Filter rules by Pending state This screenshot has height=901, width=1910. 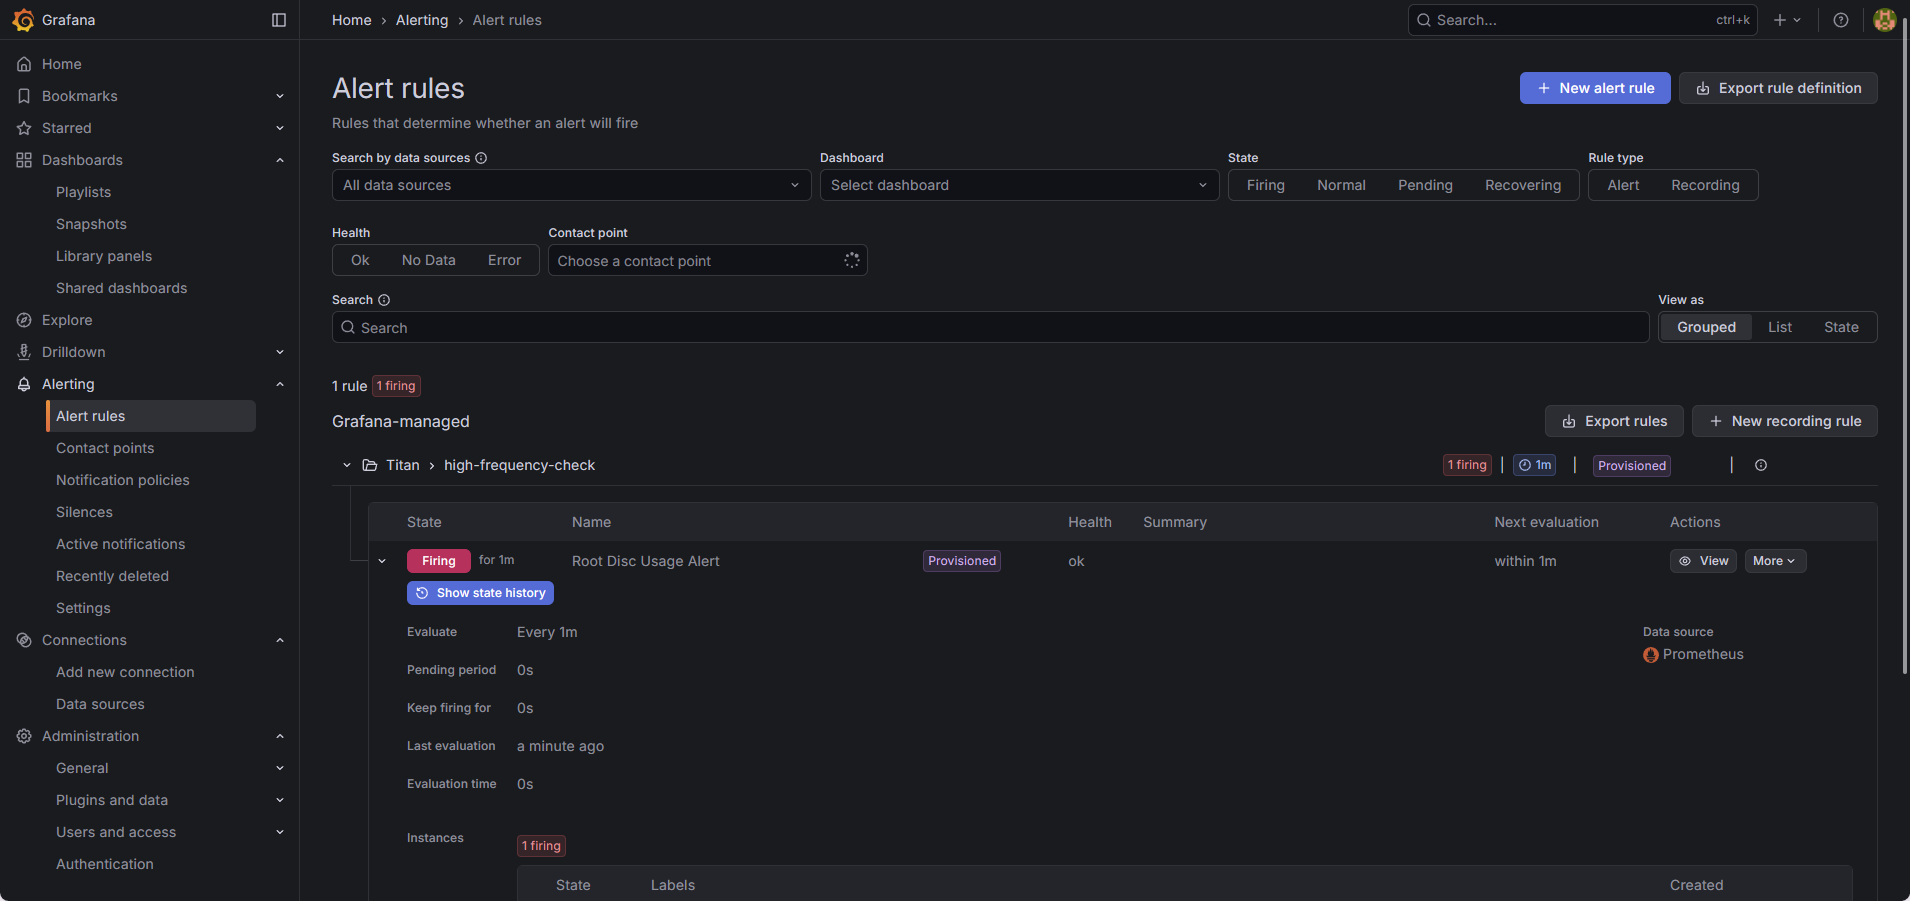click(1425, 185)
